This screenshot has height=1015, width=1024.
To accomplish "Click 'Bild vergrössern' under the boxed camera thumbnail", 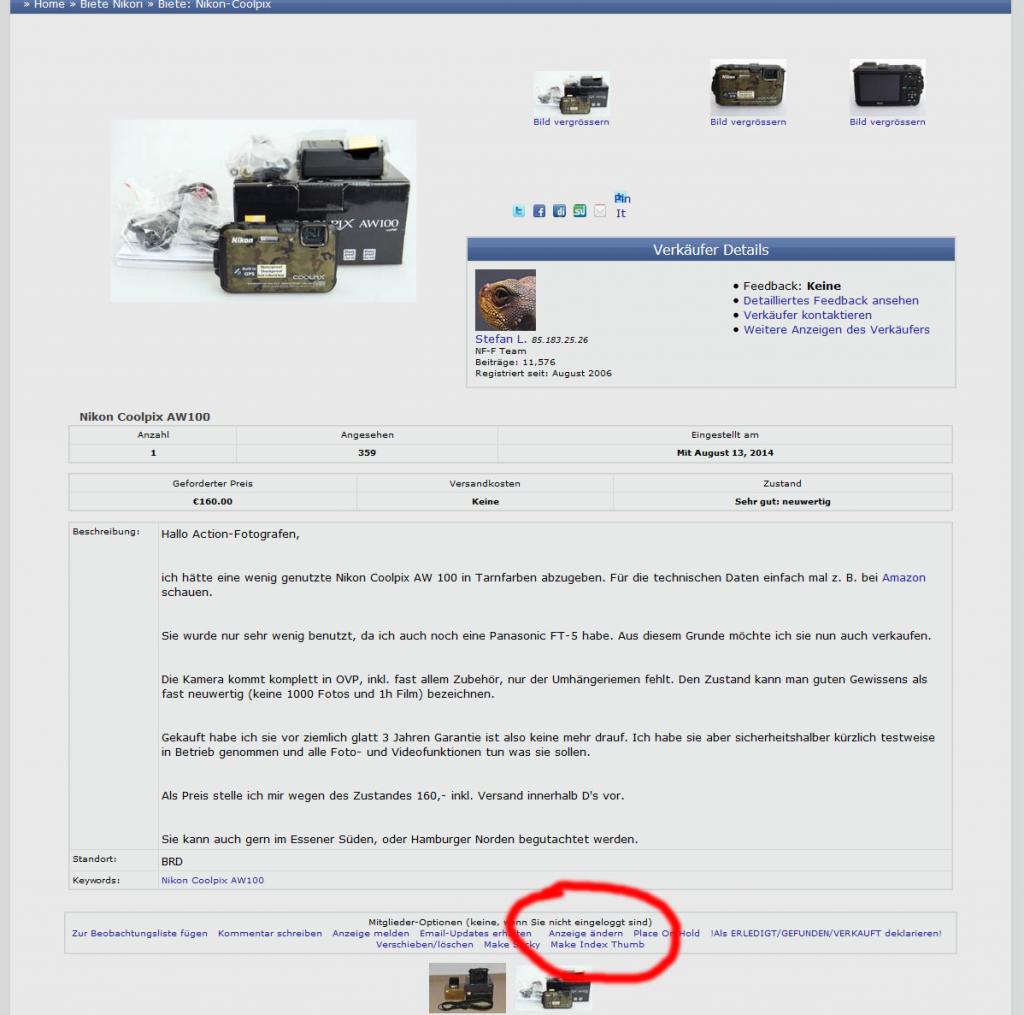I will (571, 122).
